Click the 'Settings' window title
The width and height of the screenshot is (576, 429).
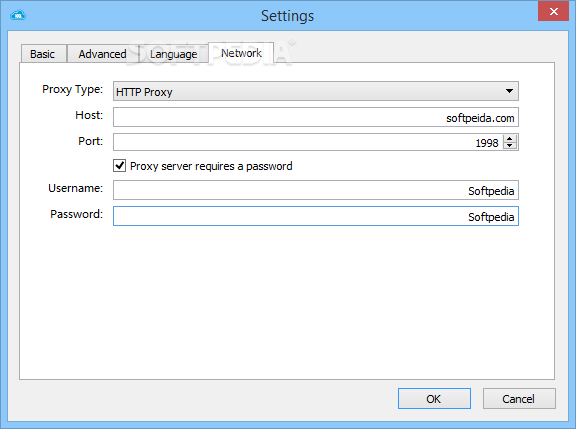[287, 16]
